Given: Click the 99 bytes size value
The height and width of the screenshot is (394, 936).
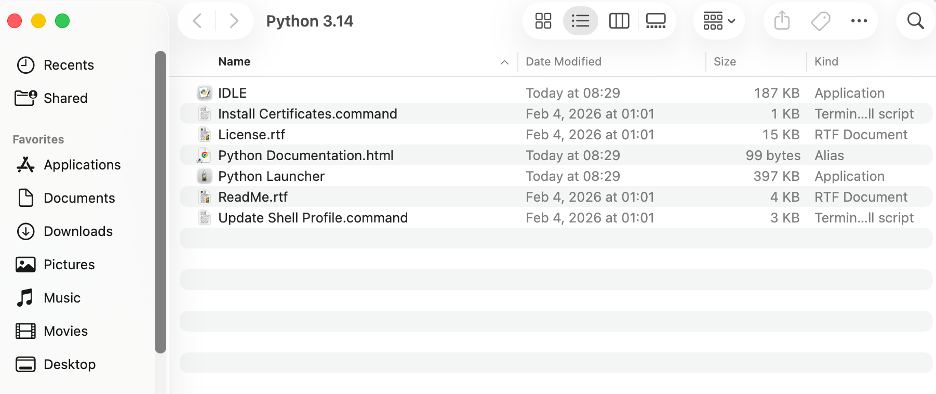Looking at the screenshot, I should 773,156.
